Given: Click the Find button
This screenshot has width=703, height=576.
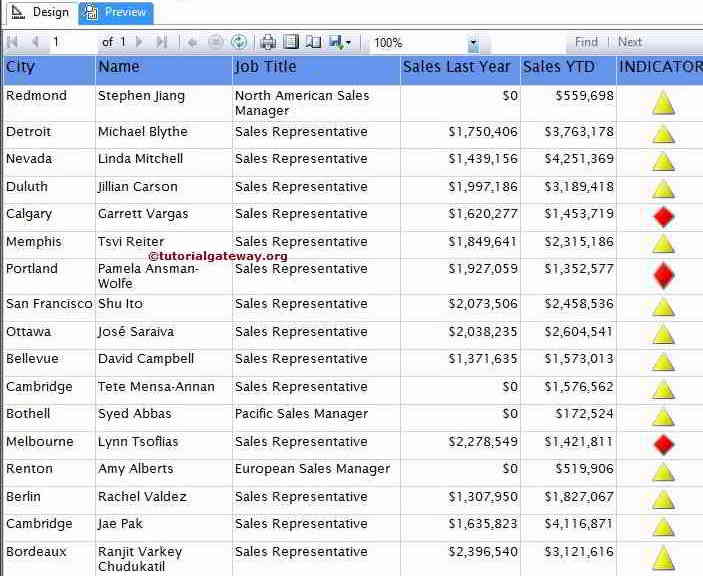Looking at the screenshot, I should tap(586, 42).
